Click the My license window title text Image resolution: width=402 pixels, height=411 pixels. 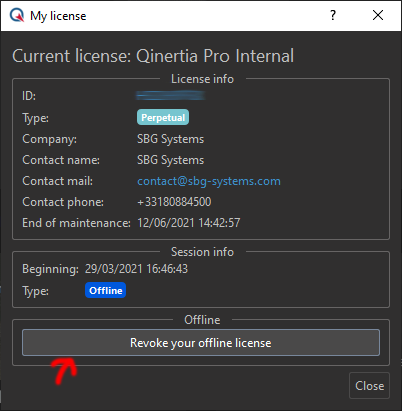coord(58,16)
